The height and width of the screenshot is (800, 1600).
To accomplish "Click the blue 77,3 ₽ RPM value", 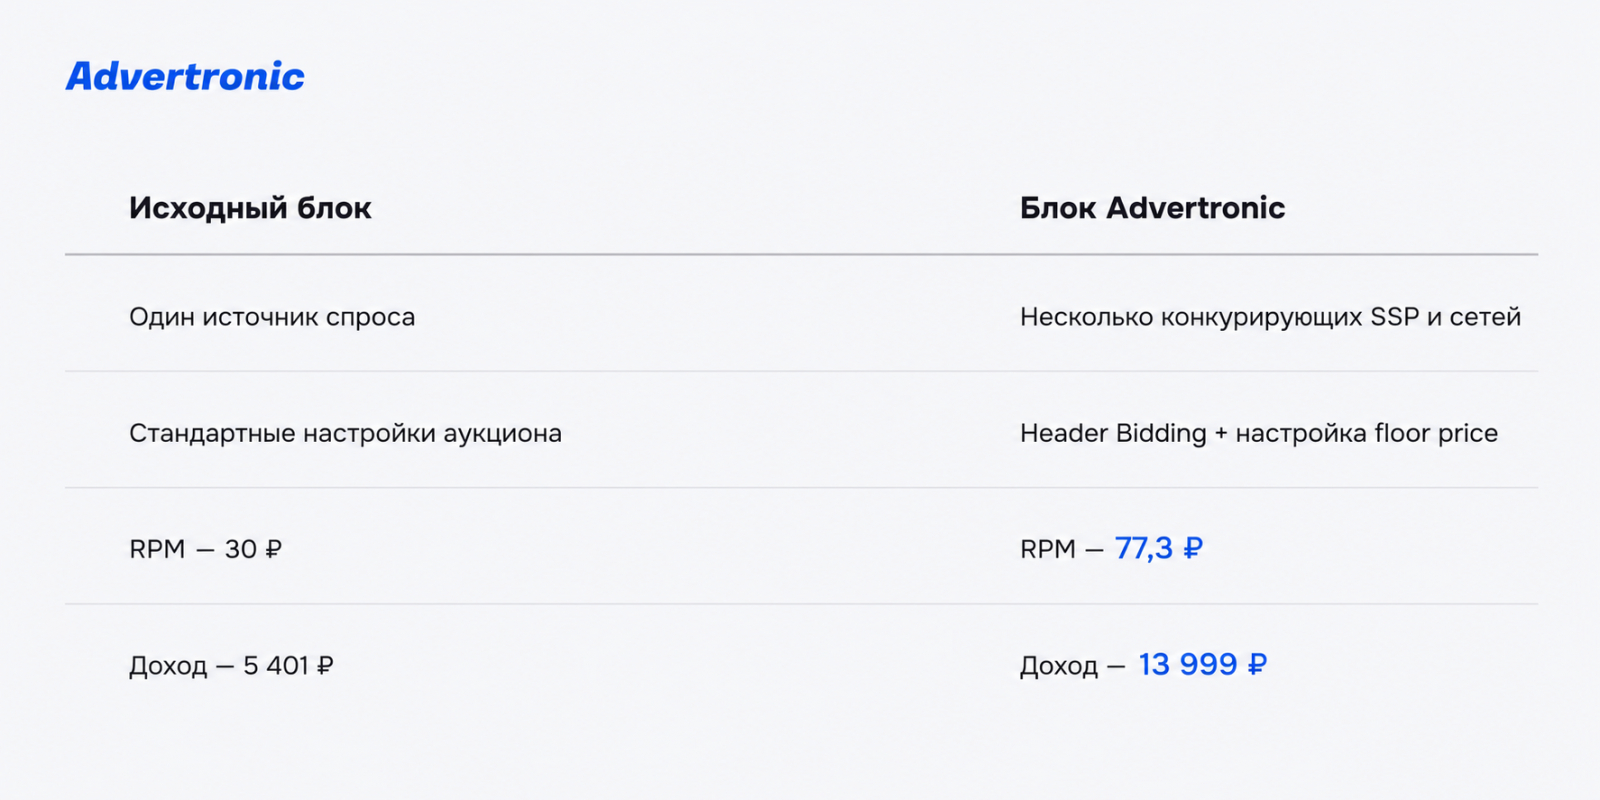I will pos(1159,548).
